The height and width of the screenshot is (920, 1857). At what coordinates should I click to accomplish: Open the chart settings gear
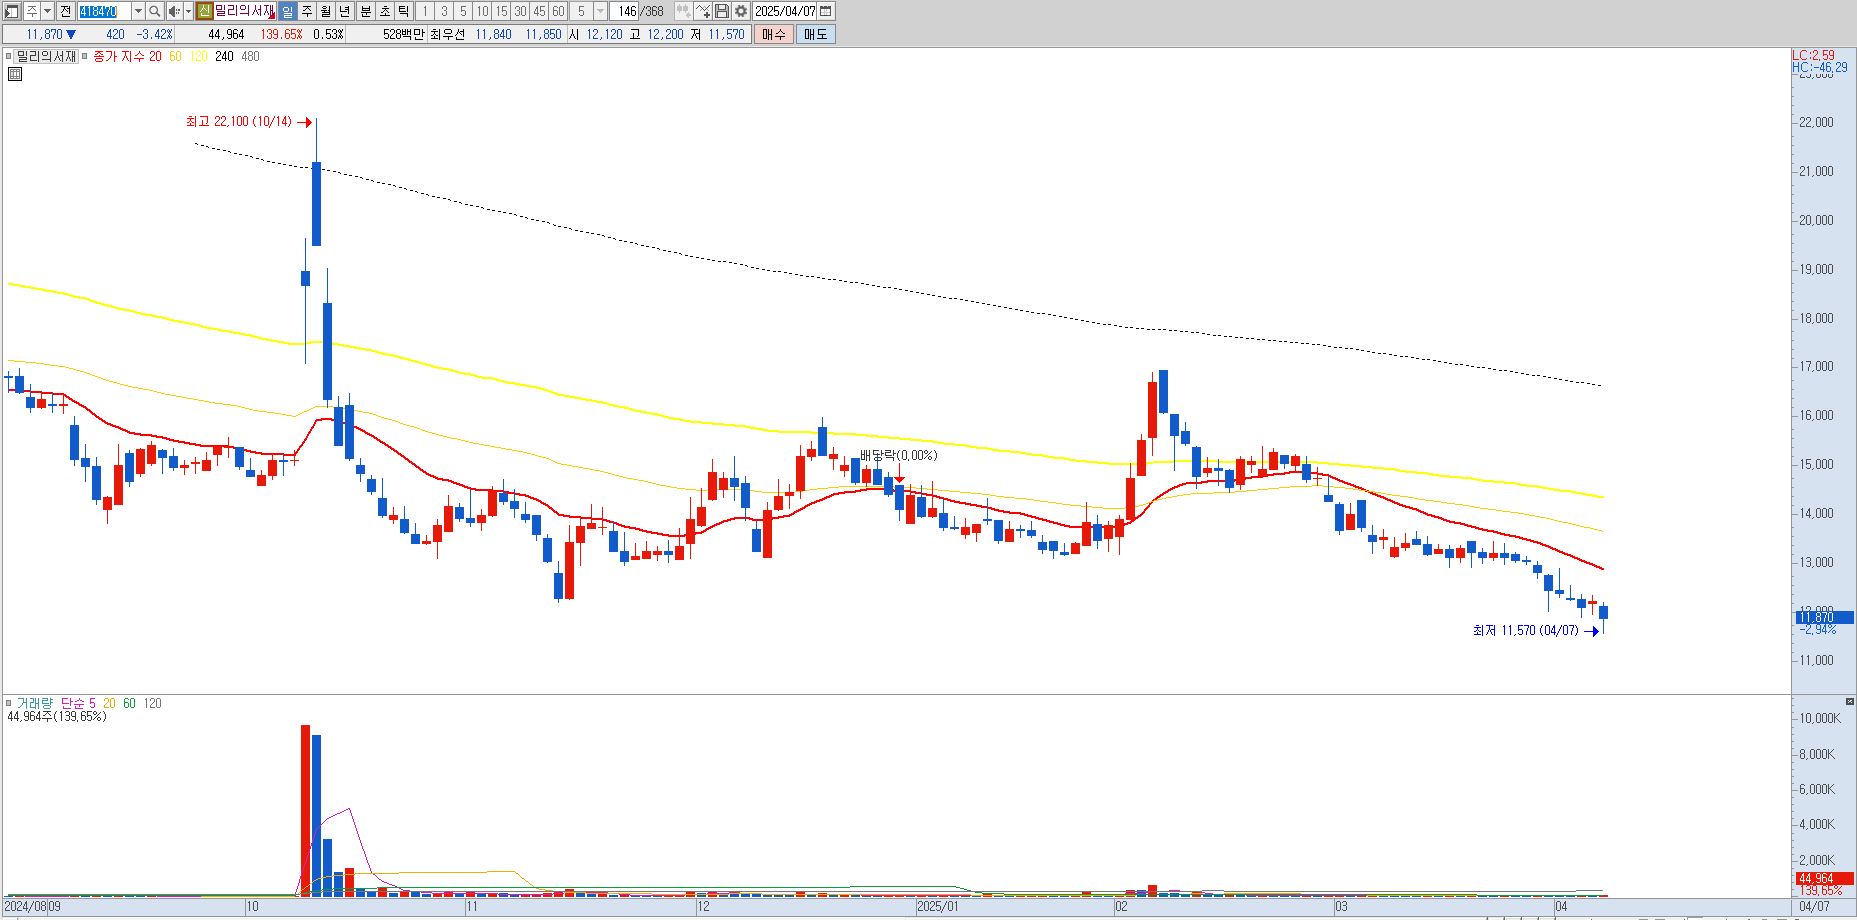point(741,11)
